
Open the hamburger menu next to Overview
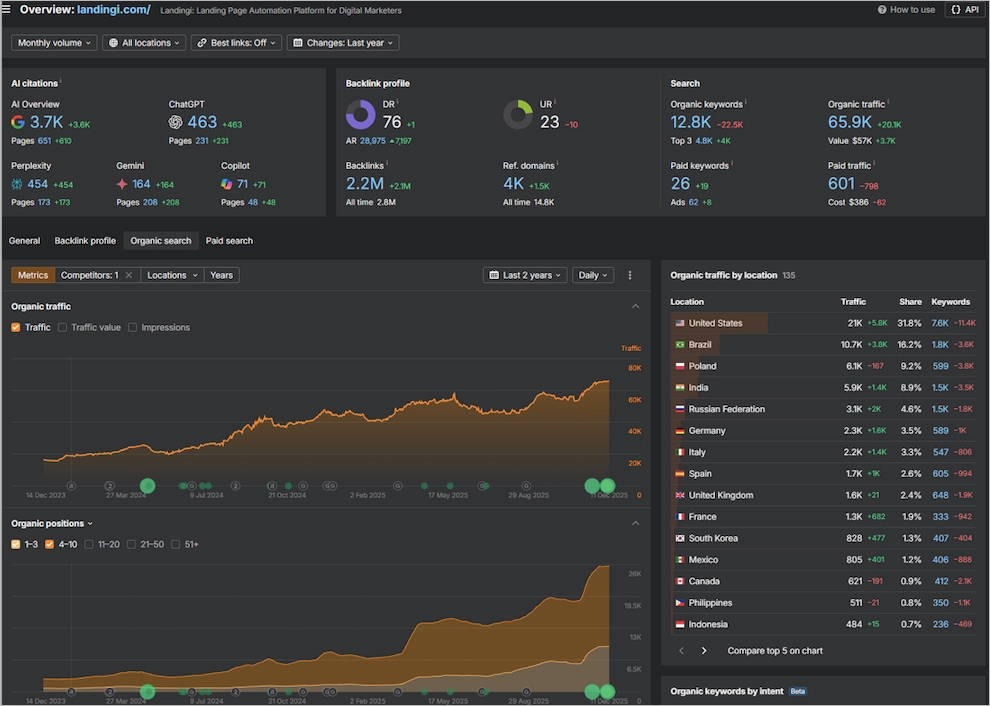(6, 9)
